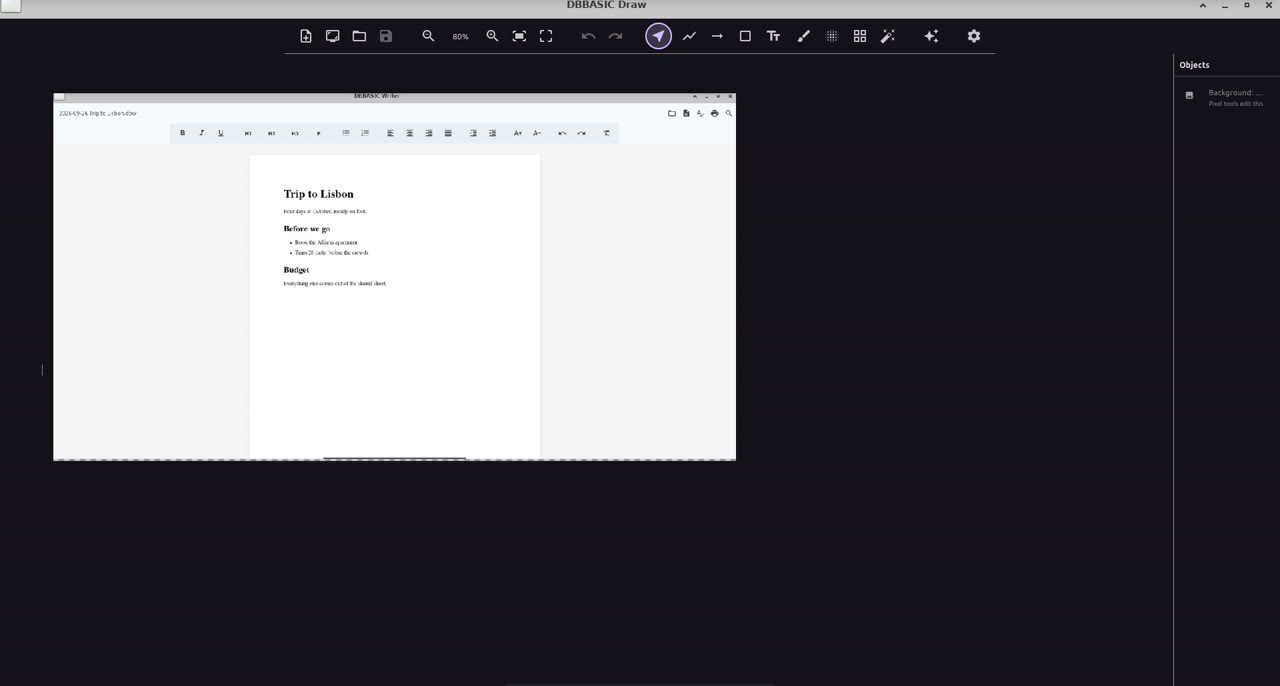Create a new drawing file
Image resolution: width=1280 pixels, height=686 pixels.
(306, 36)
